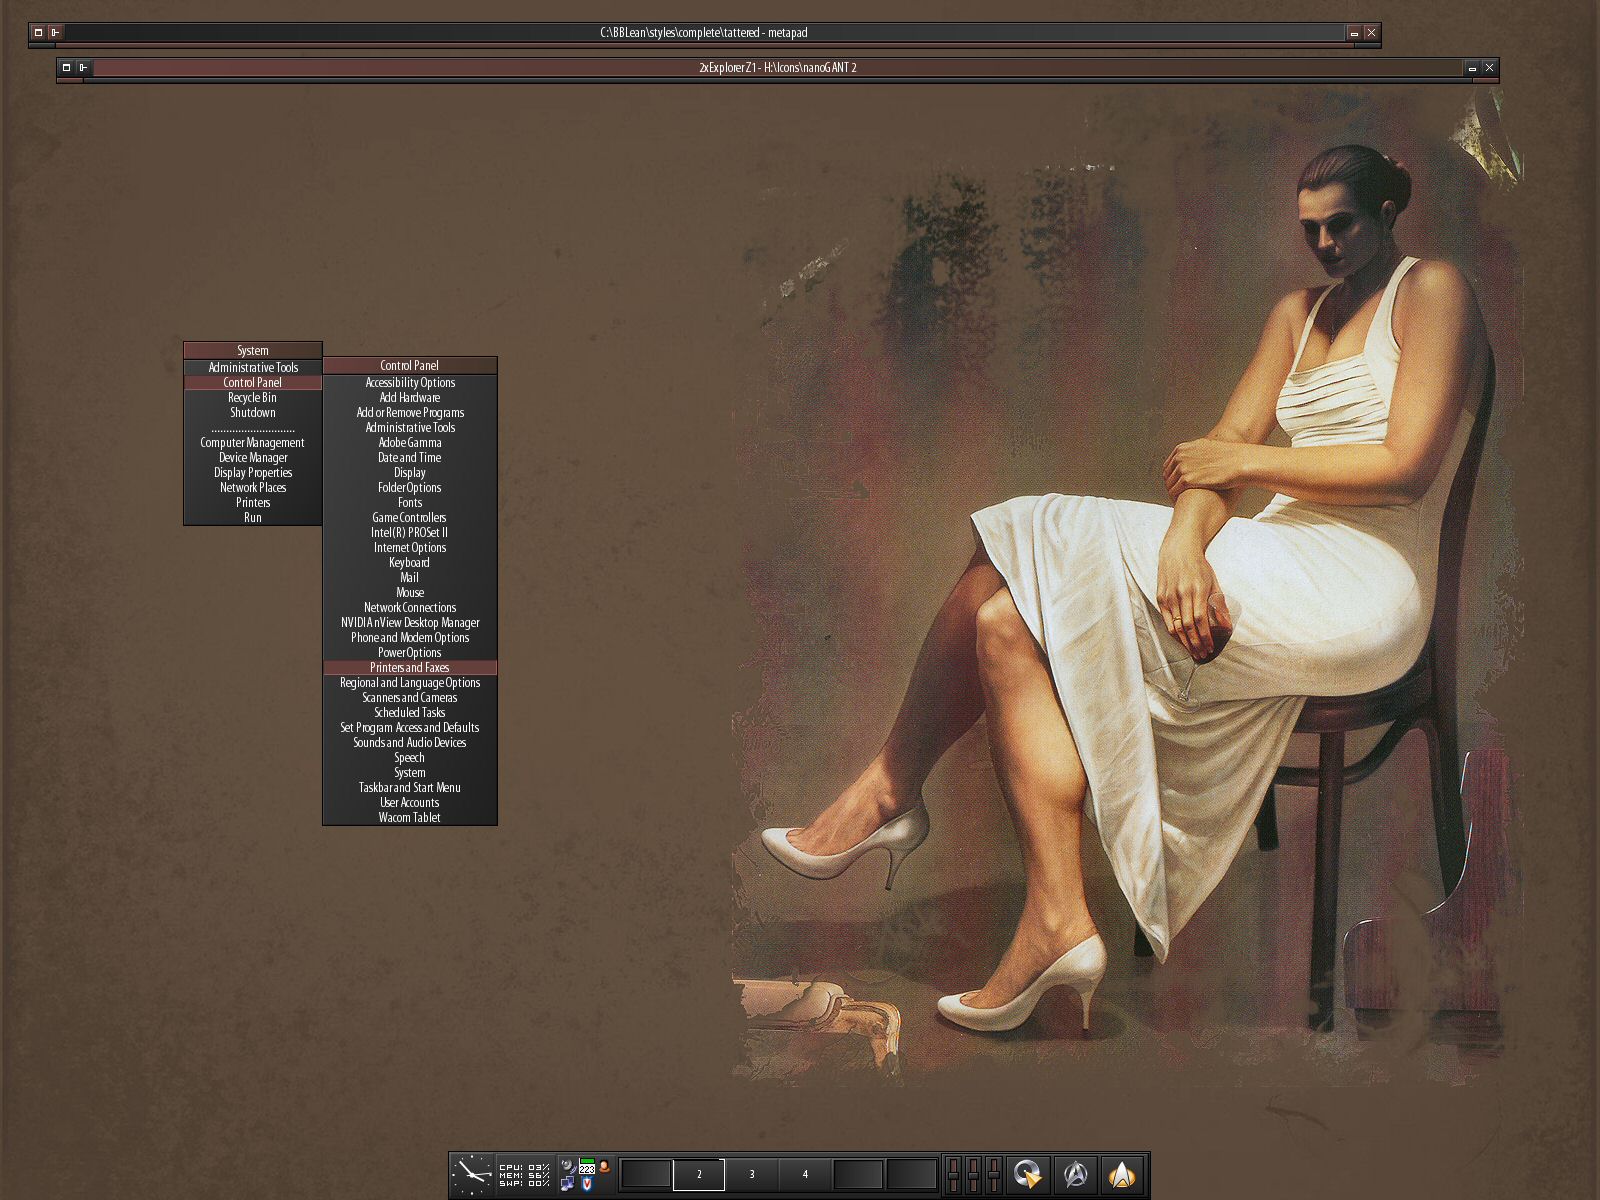Open the network computers tray icon
This screenshot has height=1200, width=1600.
click(x=567, y=1184)
